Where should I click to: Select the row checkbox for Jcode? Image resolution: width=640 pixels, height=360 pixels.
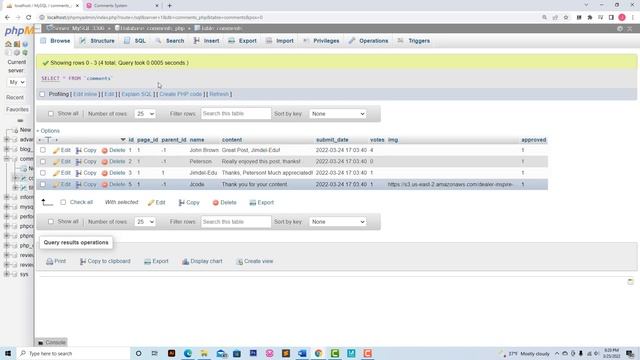[x=43, y=184]
